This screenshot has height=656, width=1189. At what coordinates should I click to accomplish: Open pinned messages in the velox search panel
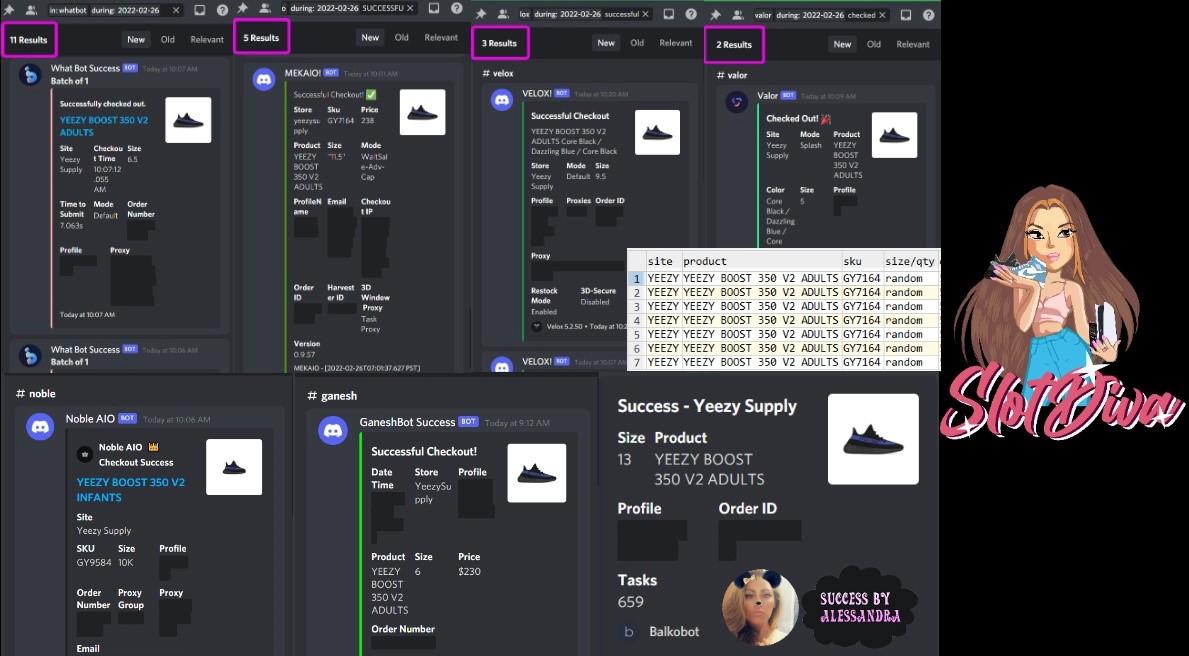(481, 14)
